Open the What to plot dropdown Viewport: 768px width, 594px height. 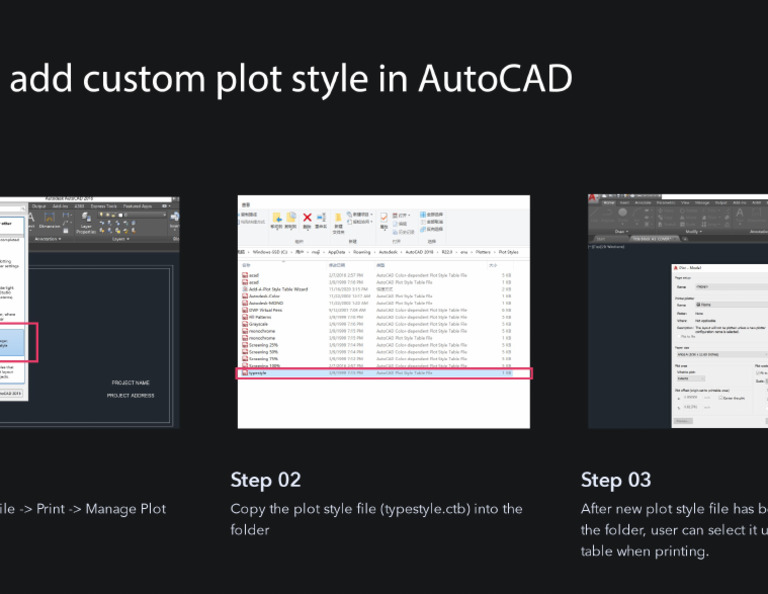point(691,379)
